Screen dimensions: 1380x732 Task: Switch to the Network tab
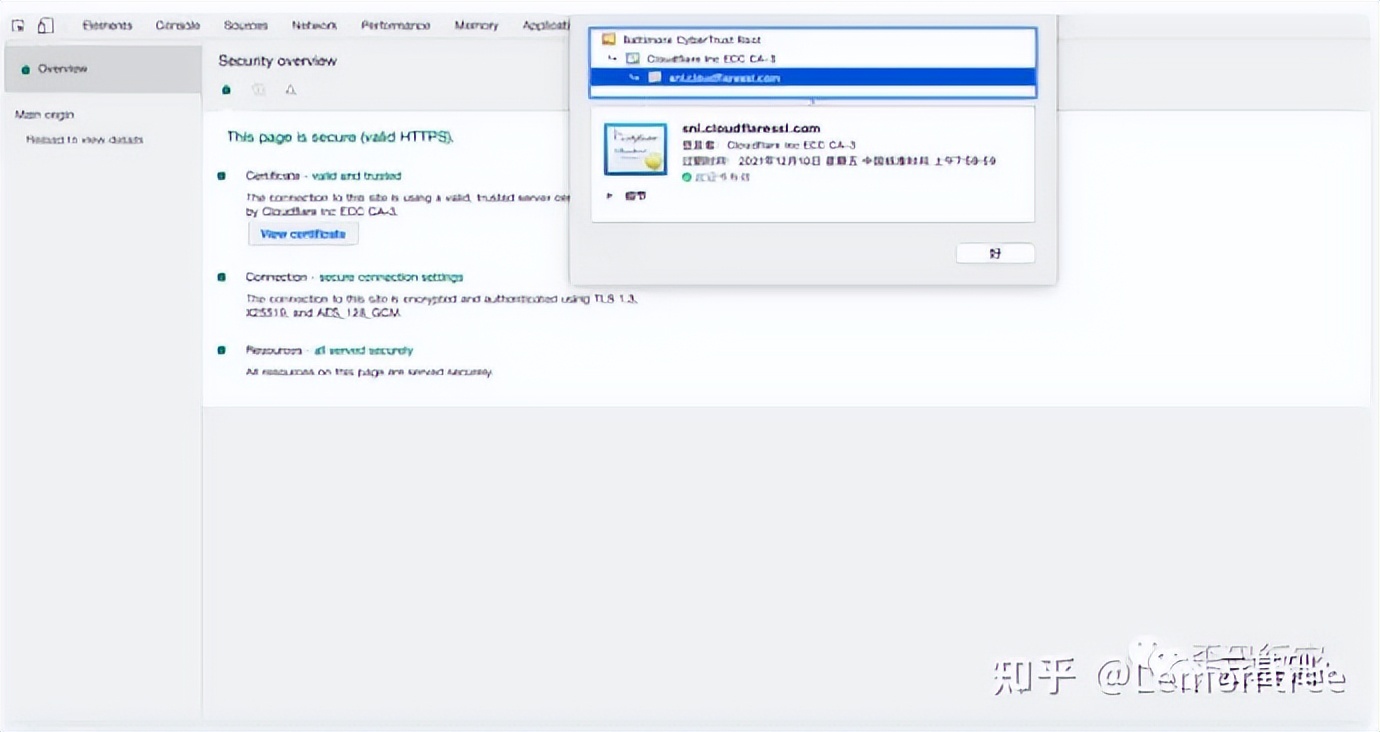[314, 25]
